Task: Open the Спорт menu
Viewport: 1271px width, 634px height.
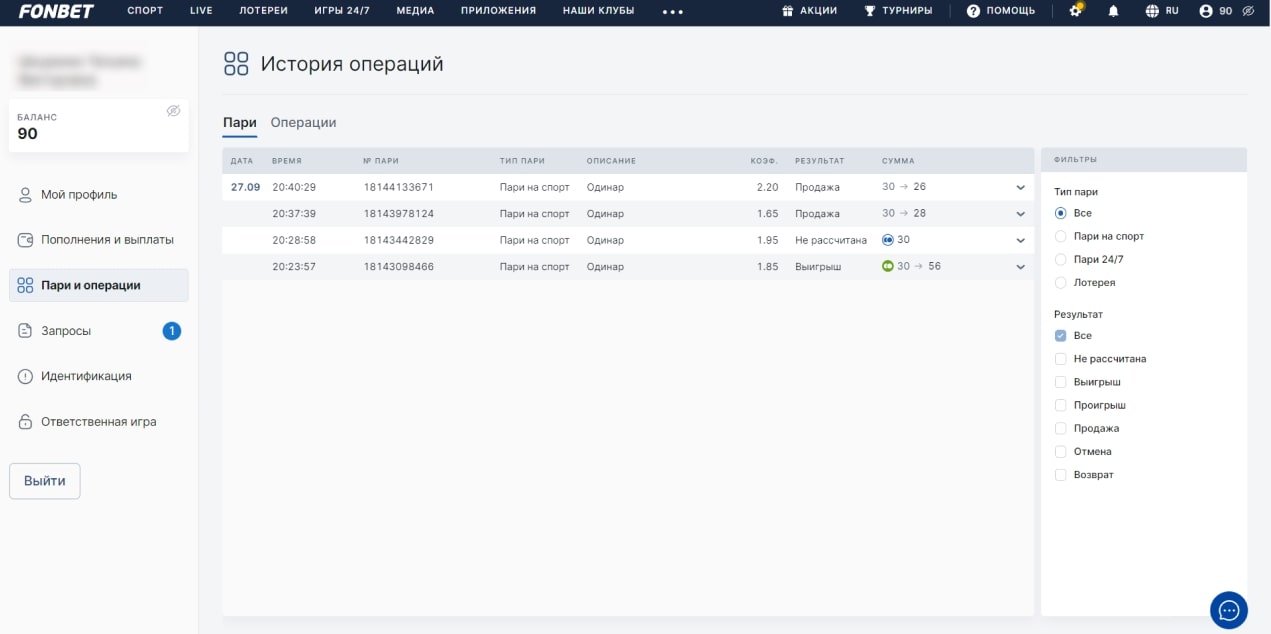Action: coord(145,11)
